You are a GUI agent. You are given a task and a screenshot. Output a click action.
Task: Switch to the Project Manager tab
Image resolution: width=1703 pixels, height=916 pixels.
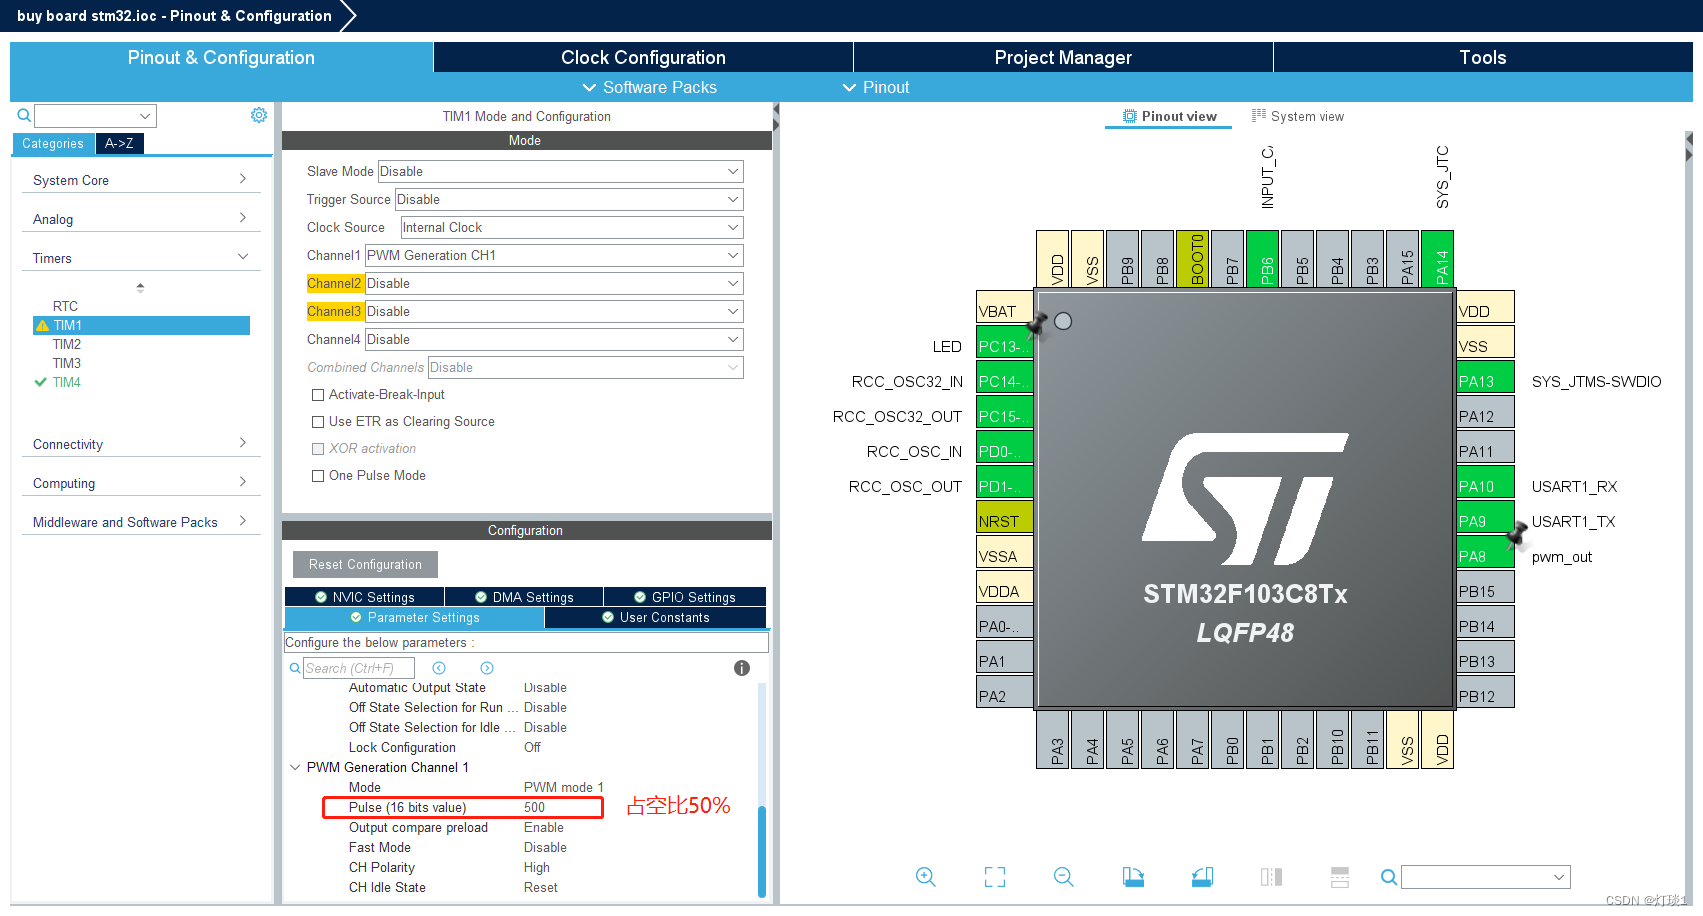1062,57
